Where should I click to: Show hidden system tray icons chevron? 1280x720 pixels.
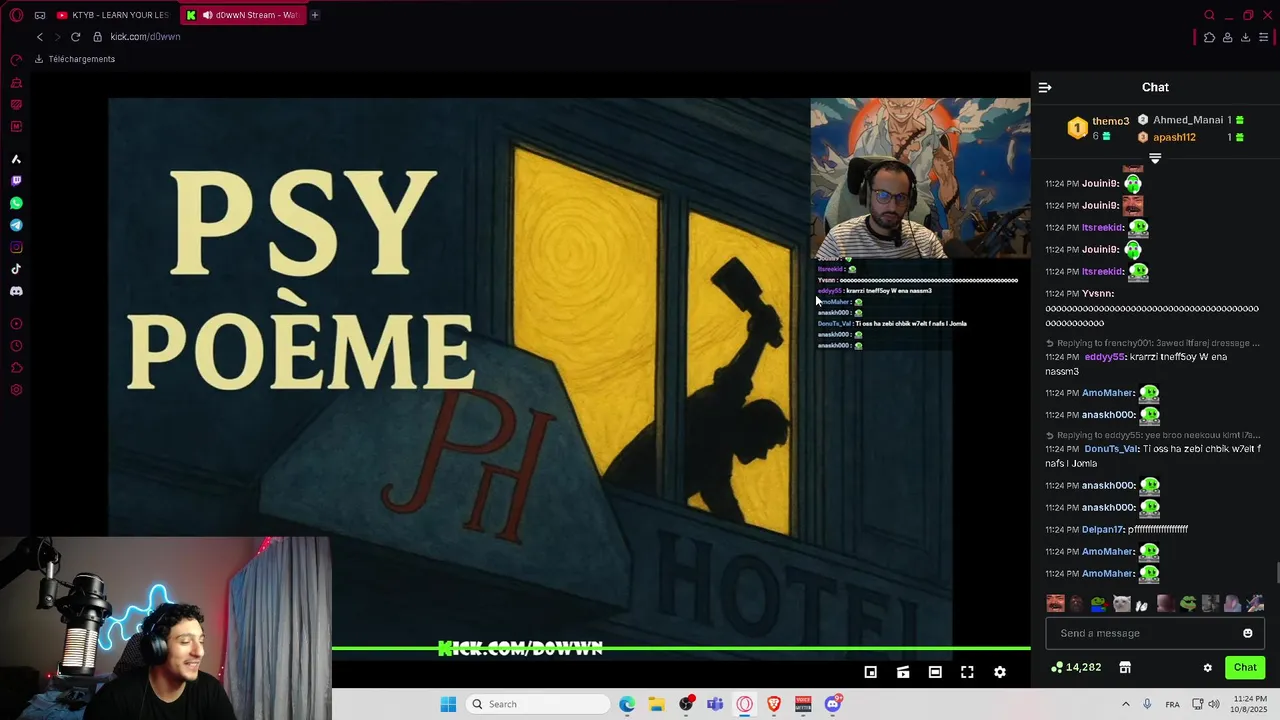(1125, 704)
